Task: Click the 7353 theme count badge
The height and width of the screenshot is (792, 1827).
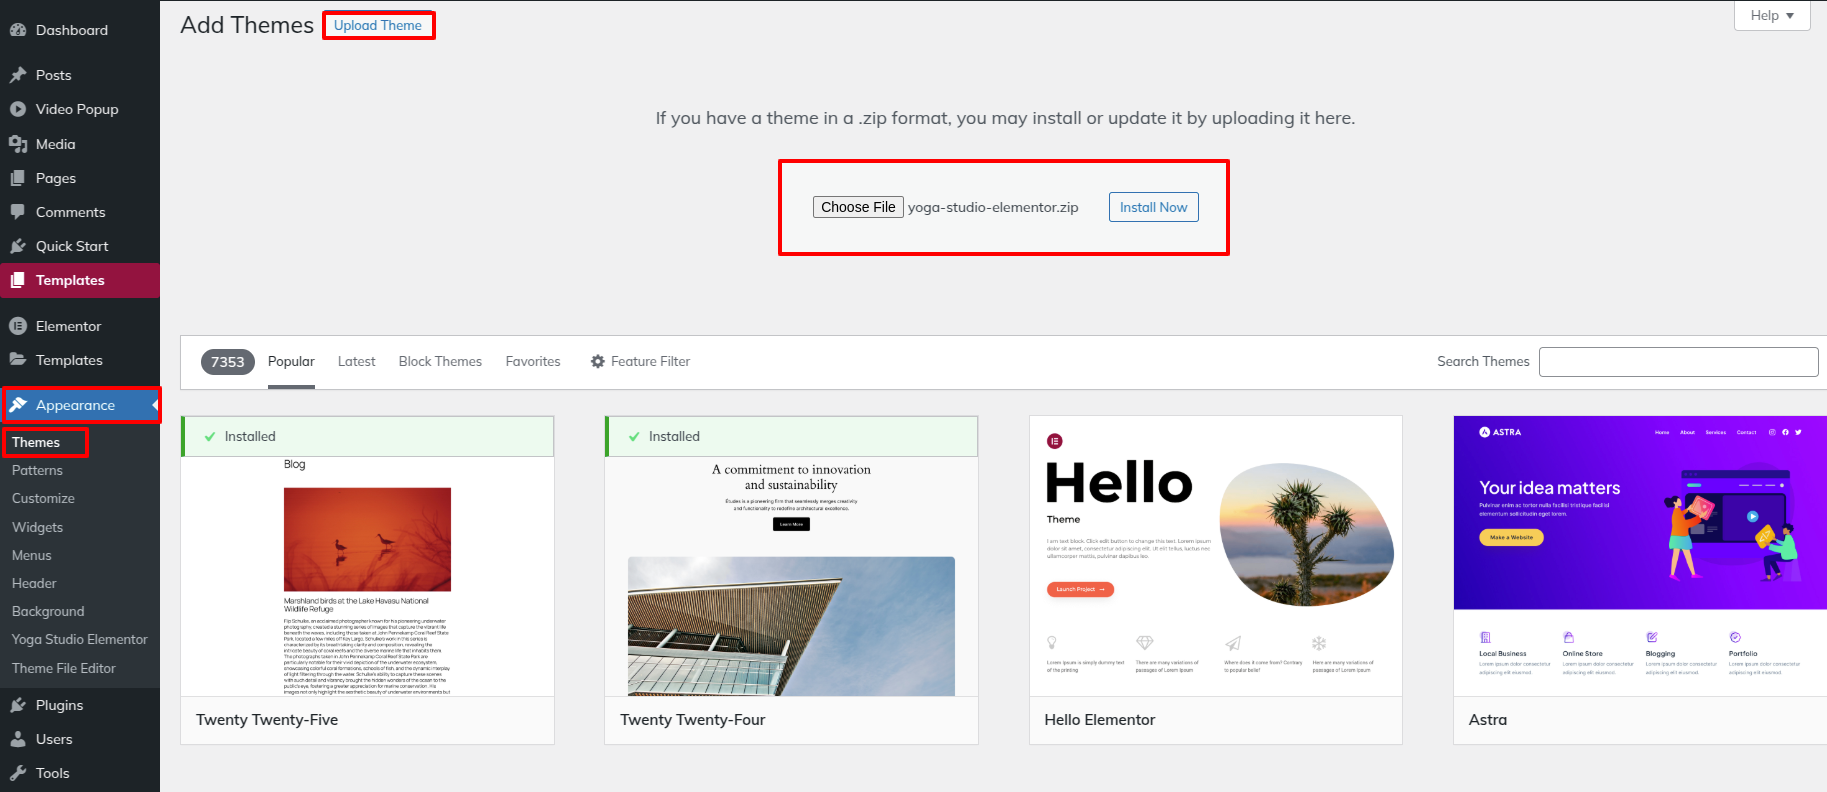Action: [228, 362]
